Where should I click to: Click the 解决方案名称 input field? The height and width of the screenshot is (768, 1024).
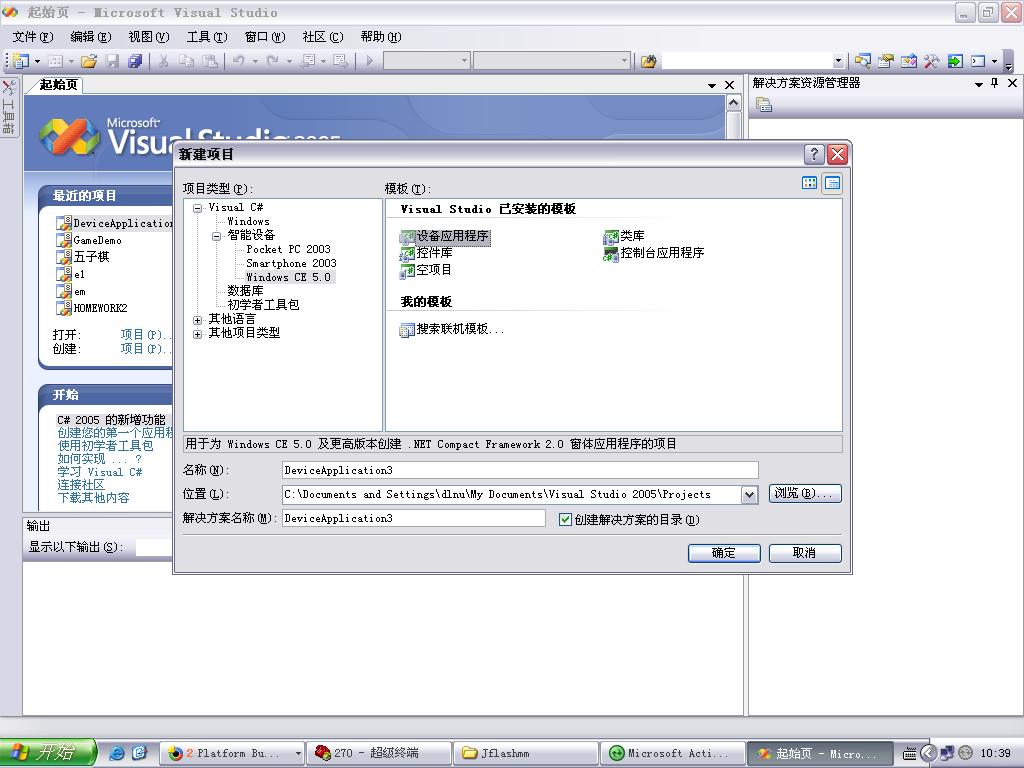pyautogui.click(x=414, y=519)
